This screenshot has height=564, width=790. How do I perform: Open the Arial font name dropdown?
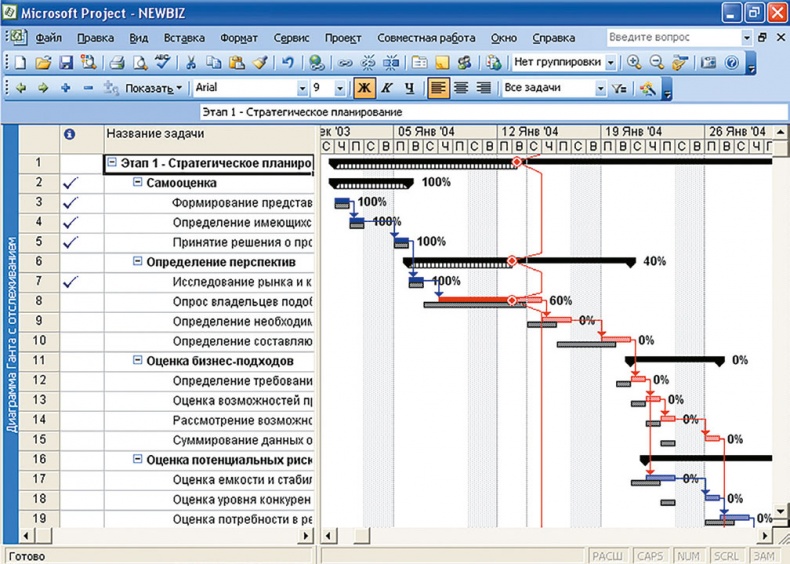(304, 88)
